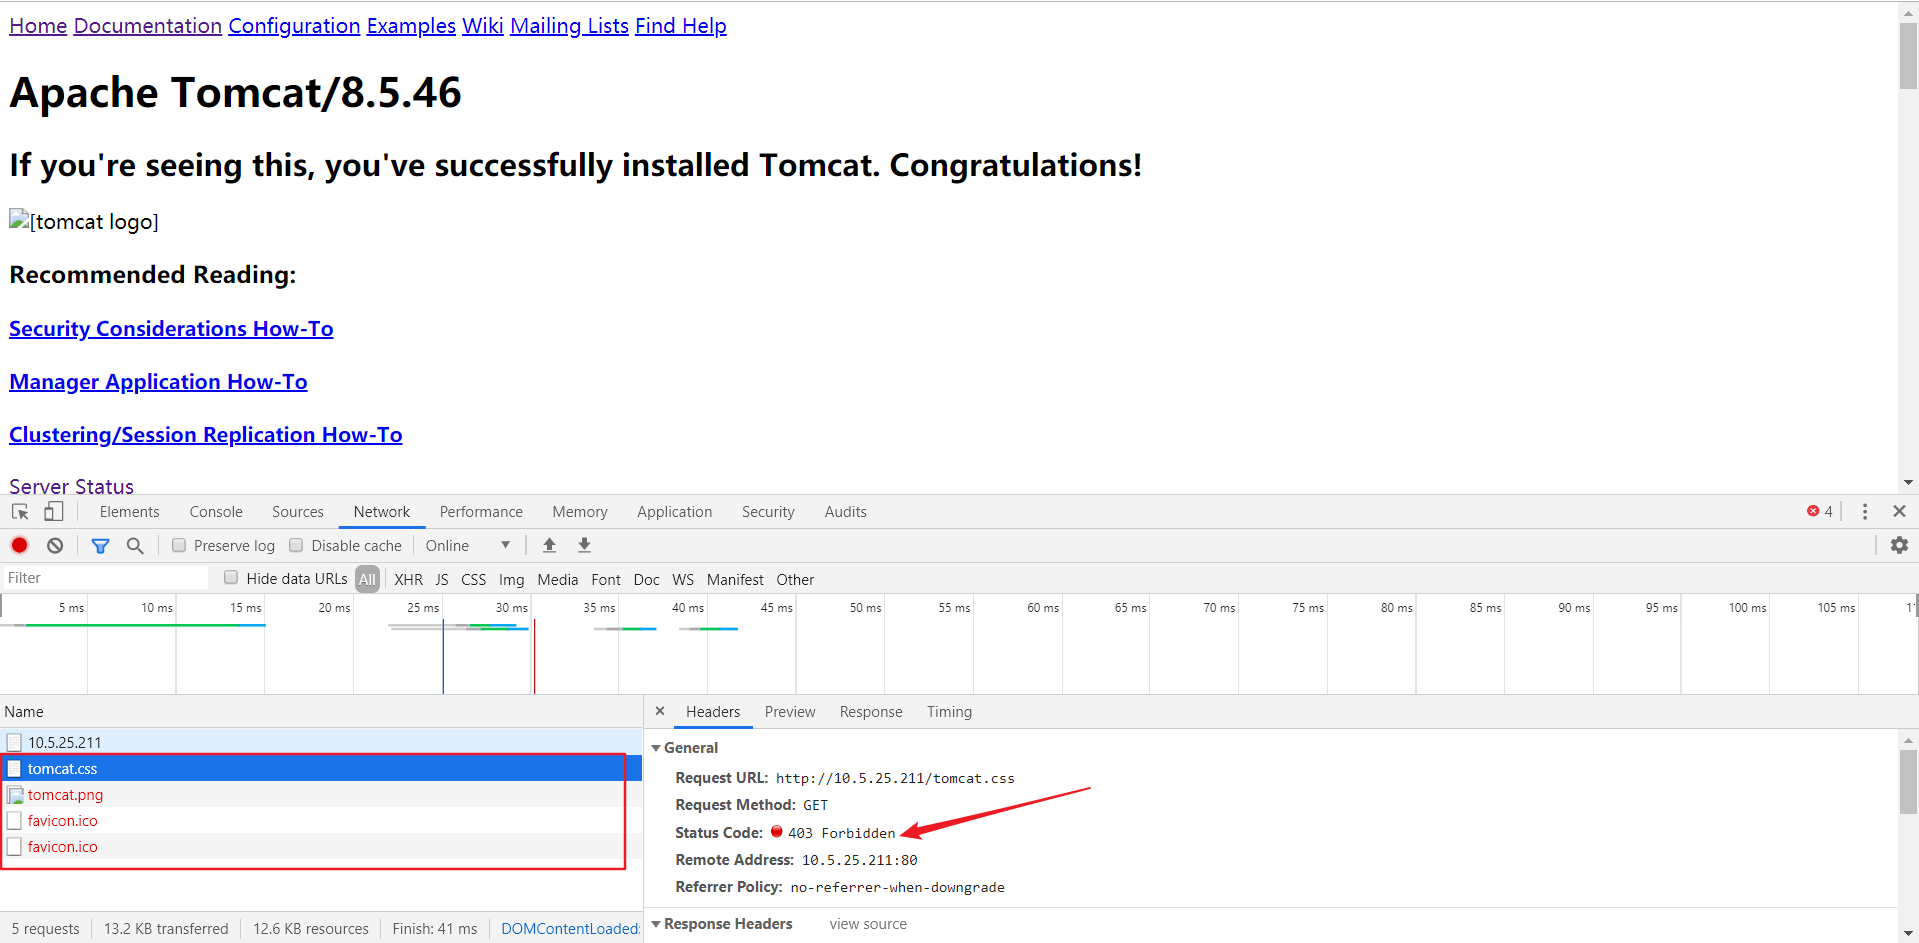The width and height of the screenshot is (1919, 943).
Task: Open Security Considerations How-To link
Action: pyautogui.click(x=171, y=329)
